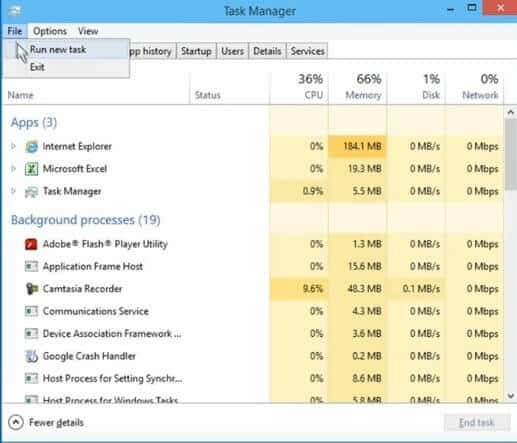Click the scrollbar down arrow
Image resolution: width=517 pixels, height=443 pixels.
click(x=511, y=396)
